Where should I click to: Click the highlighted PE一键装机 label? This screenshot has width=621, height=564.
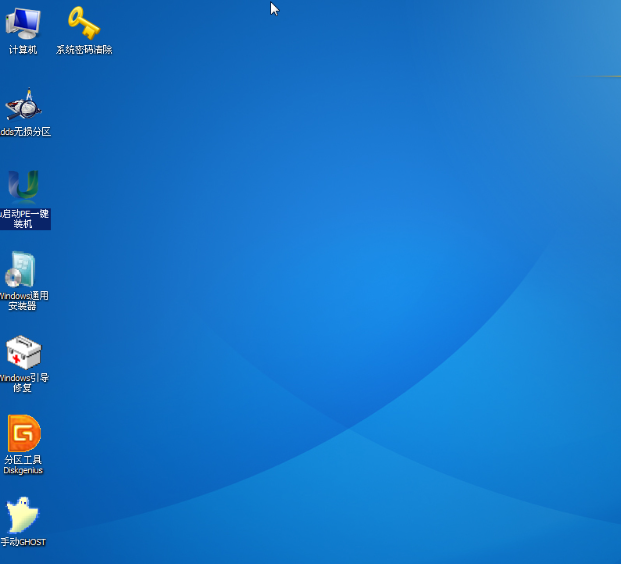(25, 219)
